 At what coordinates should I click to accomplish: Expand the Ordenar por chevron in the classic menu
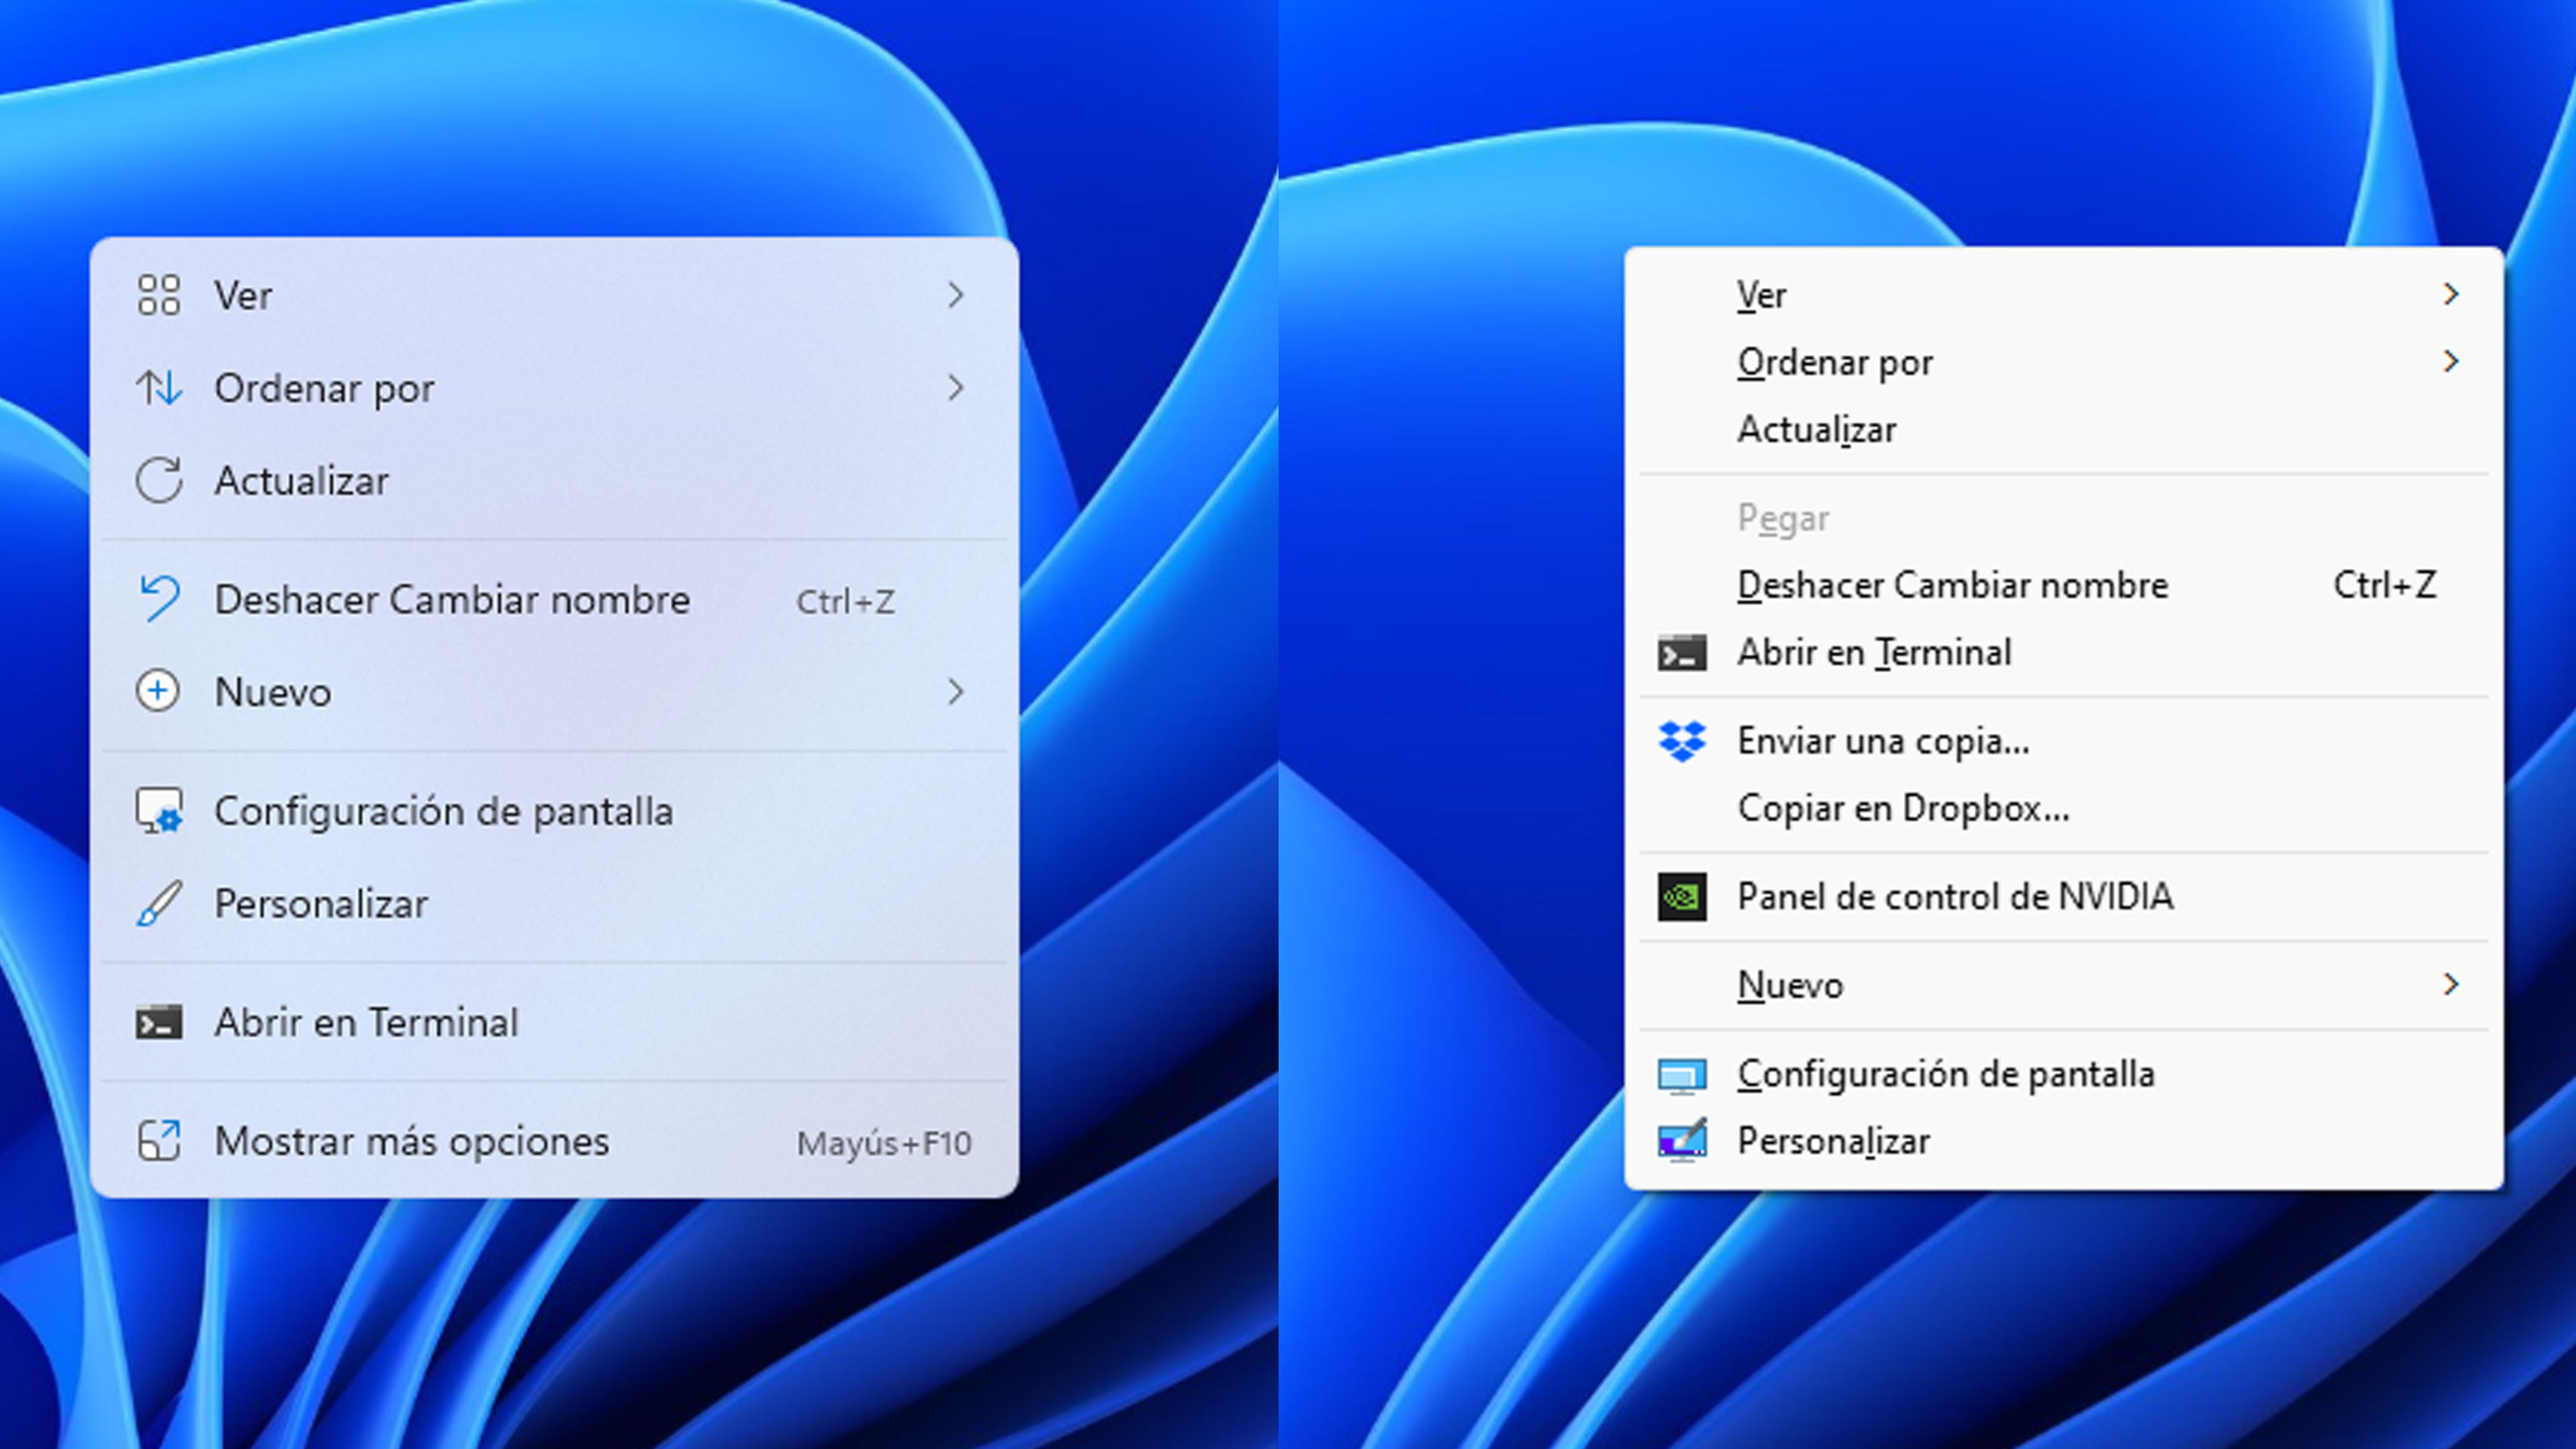2451,361
